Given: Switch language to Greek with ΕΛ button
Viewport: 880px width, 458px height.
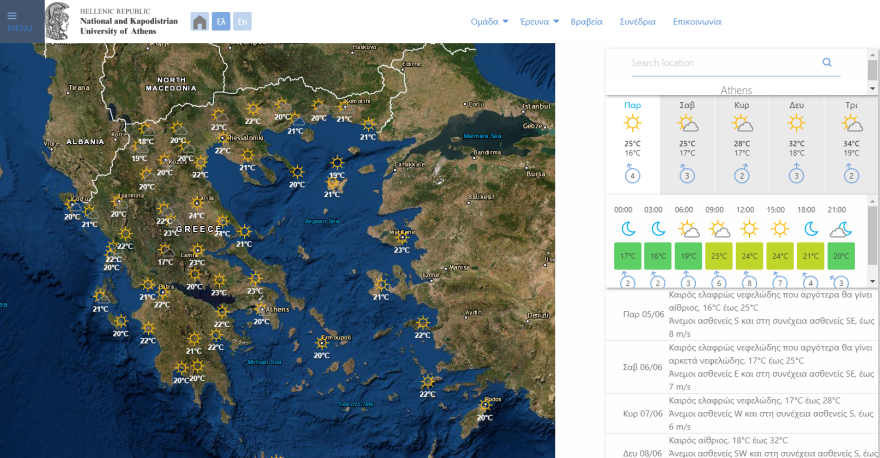Looking at the screenshot, I should coord(221,22).
